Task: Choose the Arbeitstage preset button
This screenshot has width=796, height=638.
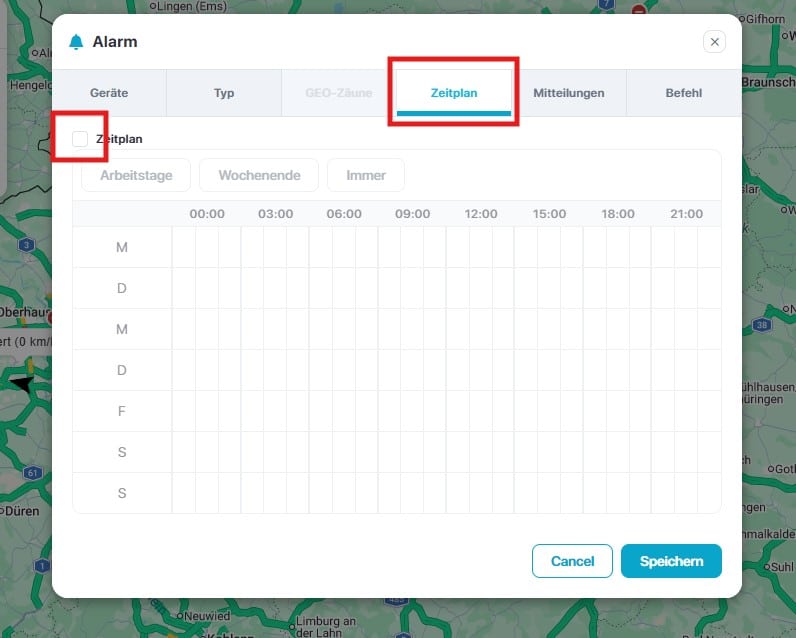Action: click(136, 175)
